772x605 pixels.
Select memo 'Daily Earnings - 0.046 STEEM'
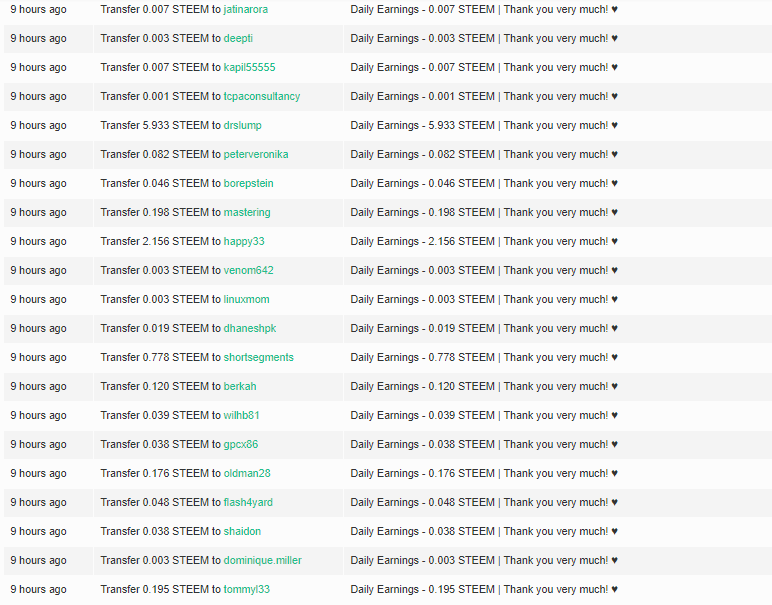422,184
